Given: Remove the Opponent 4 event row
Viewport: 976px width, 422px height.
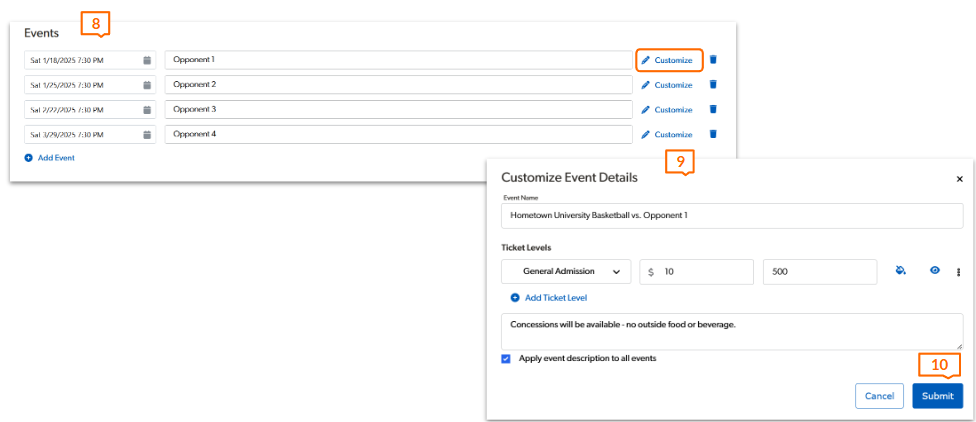Looking at the screenshot, I should click(x=713, y=134).
